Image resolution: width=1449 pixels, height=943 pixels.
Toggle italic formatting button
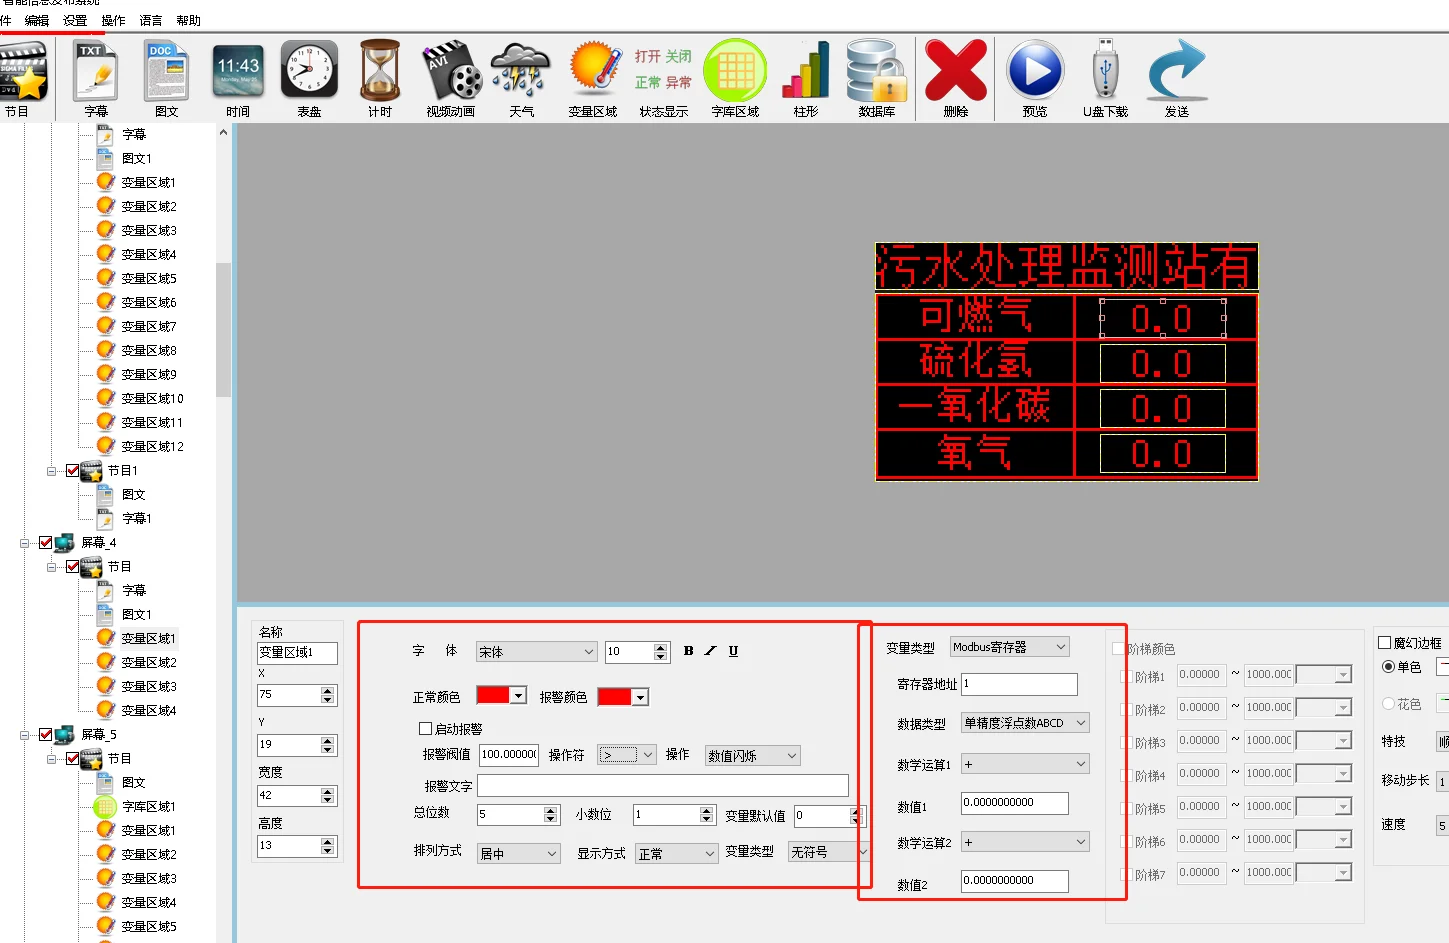(x=710, y=650)
